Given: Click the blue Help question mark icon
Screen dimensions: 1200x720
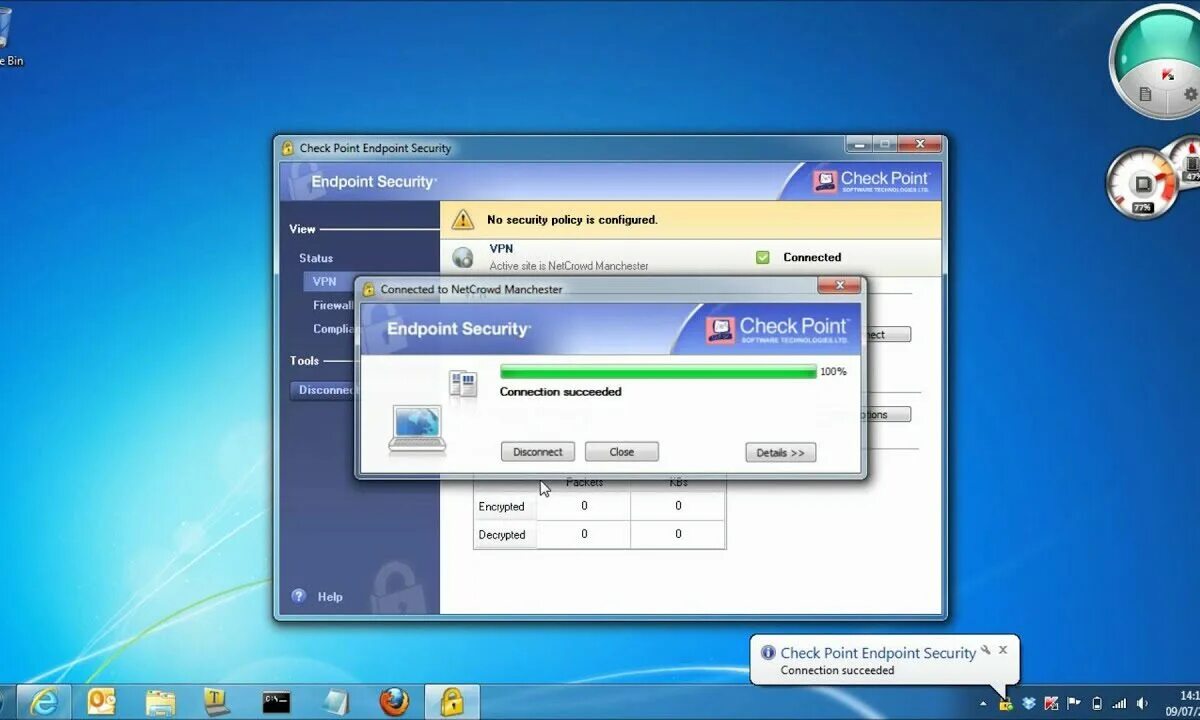Looking at the screenshot, I should [x=299, y=596].
